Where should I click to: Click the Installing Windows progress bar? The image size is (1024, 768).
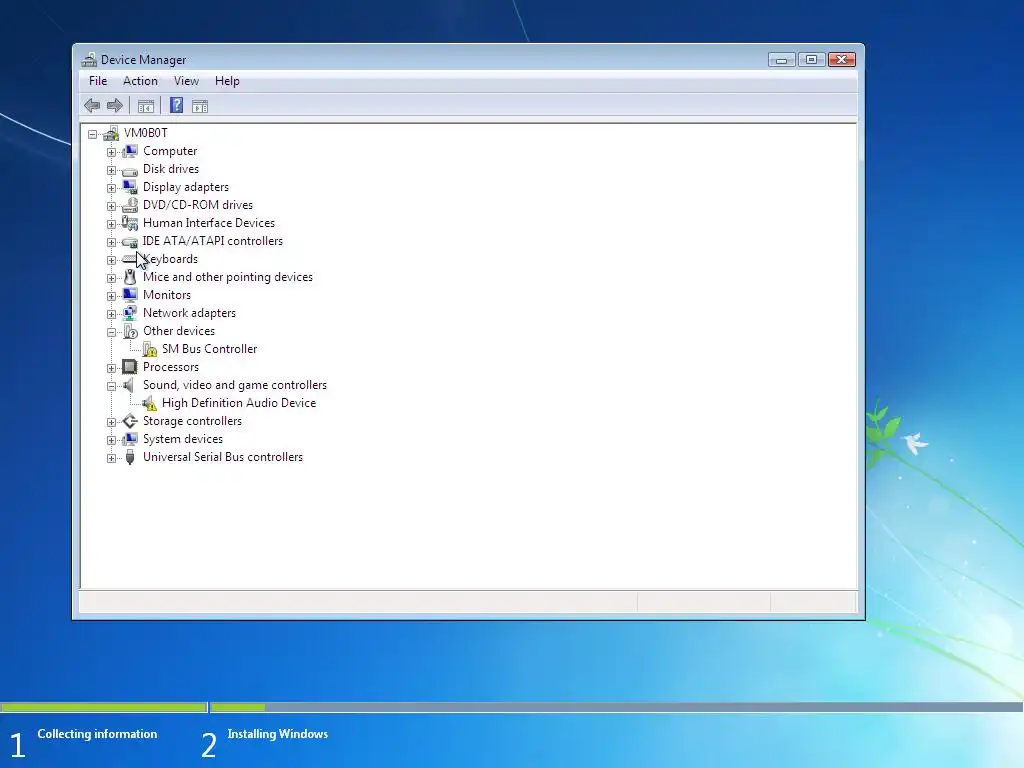pyautogui.click(x=616, y=707)
